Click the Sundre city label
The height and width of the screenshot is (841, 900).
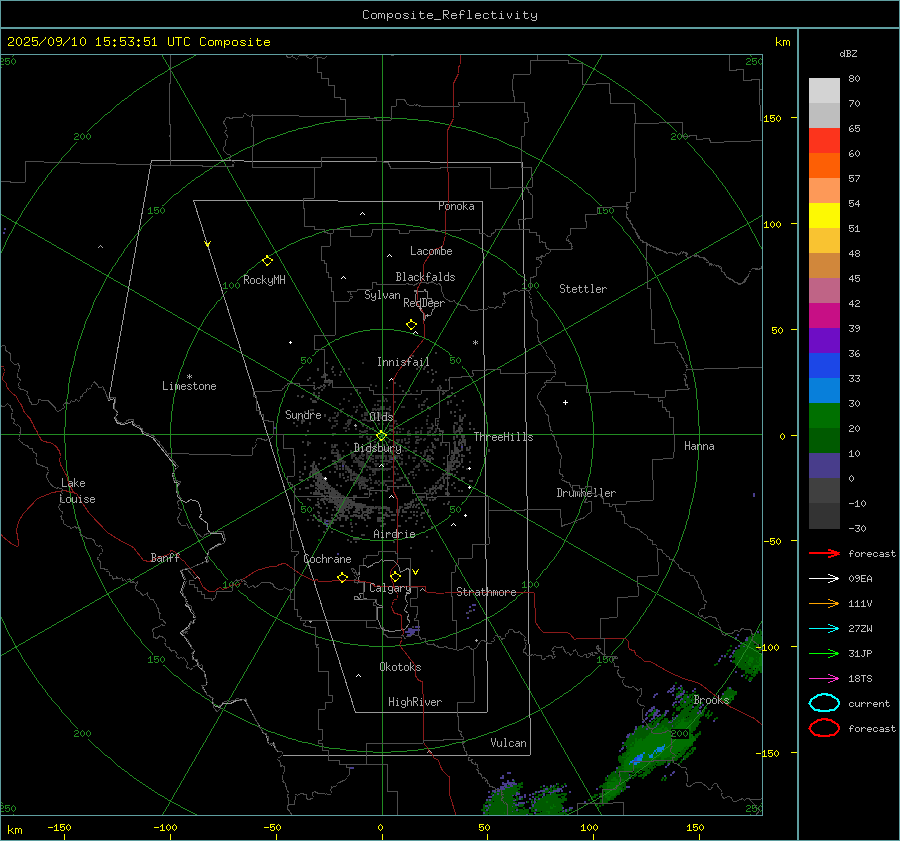click(303, 414)
